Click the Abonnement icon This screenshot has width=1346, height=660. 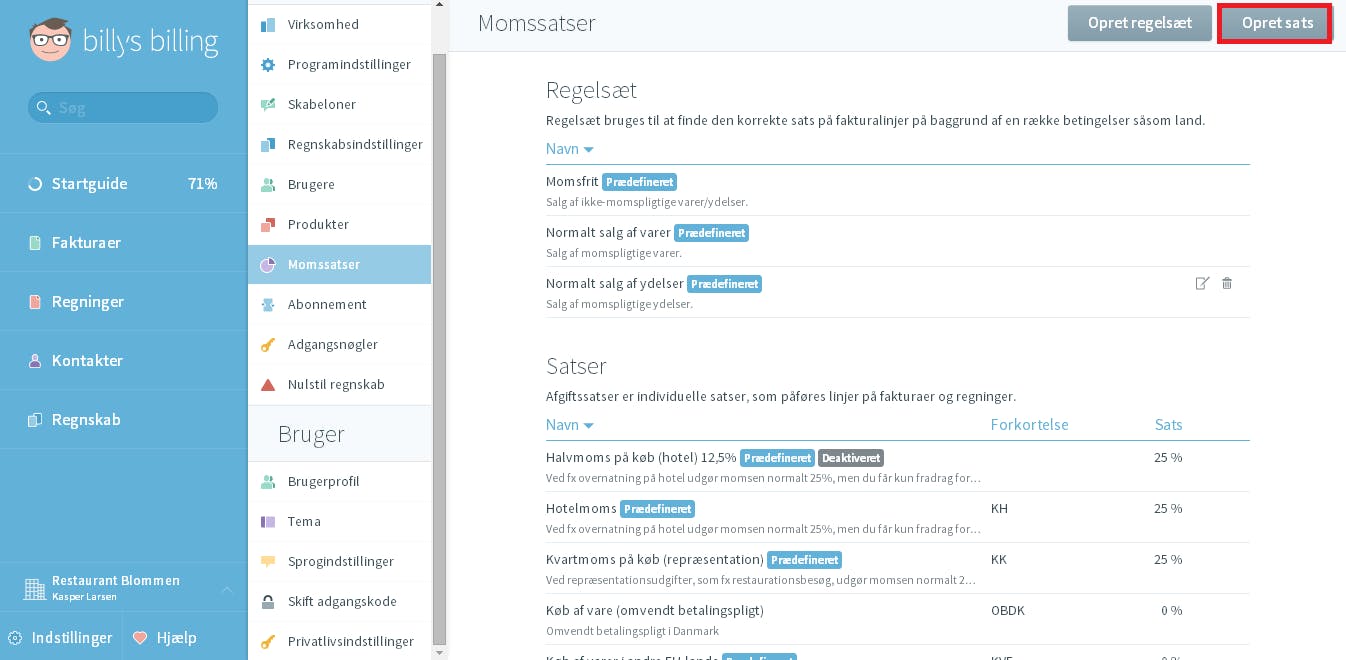point(268,305)
